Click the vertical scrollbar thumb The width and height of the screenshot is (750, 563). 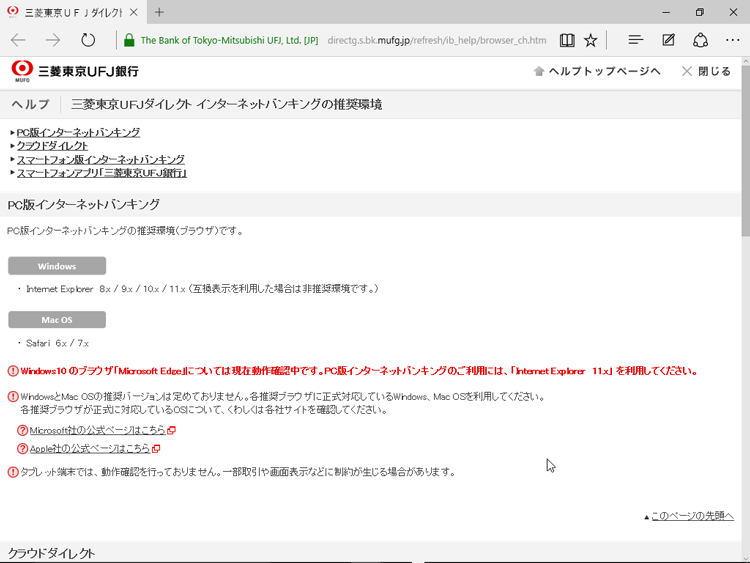(744, 150)
